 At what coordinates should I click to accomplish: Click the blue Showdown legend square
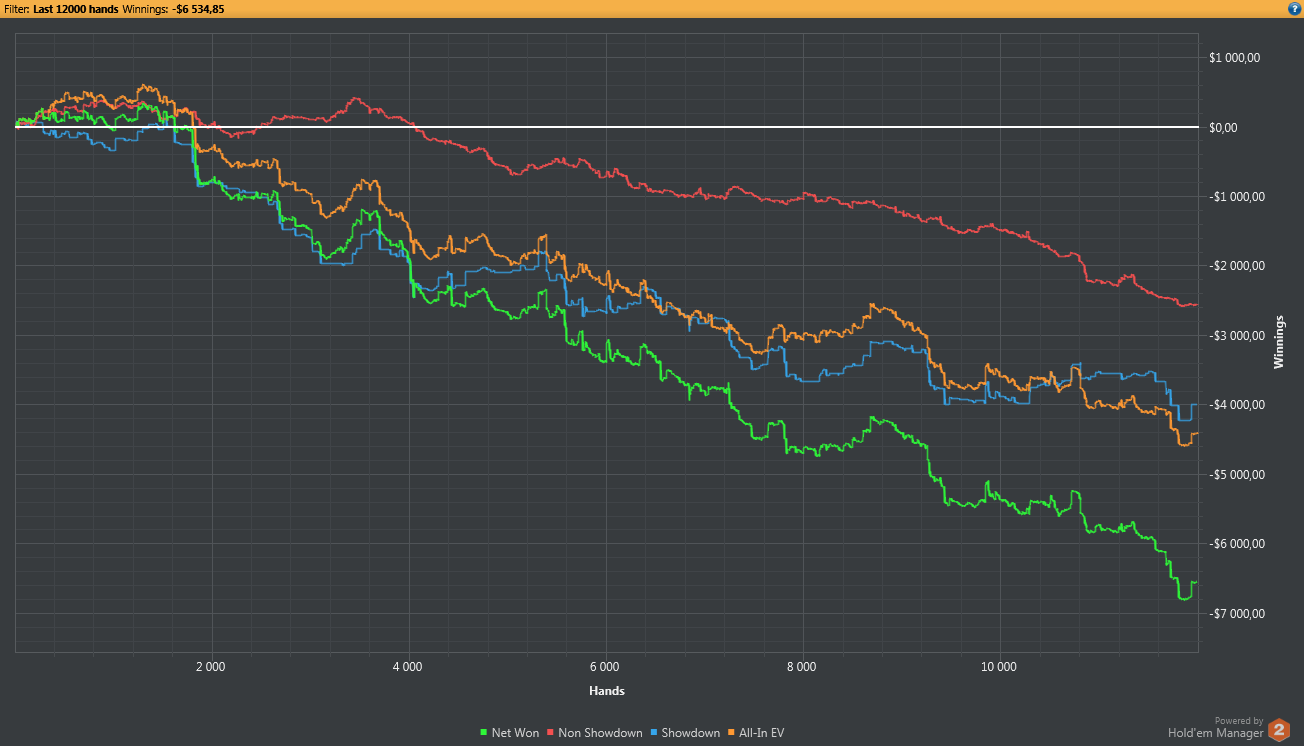(x=654, y=733)
